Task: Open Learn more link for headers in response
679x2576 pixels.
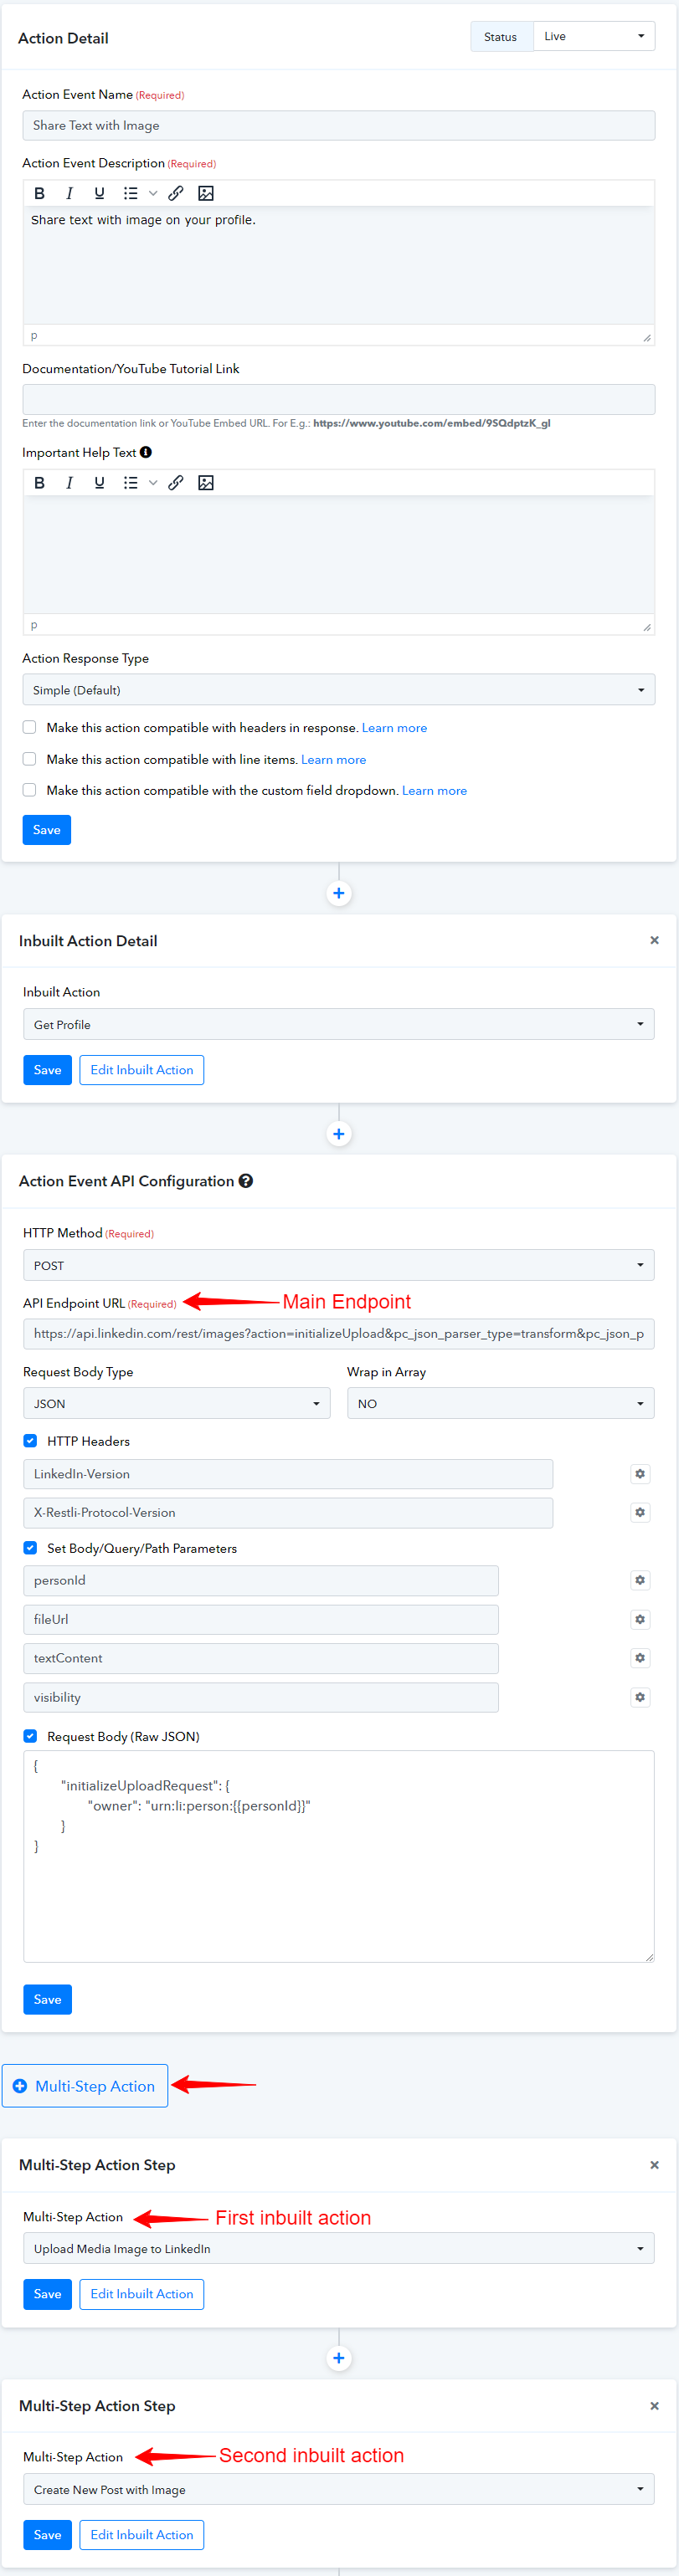Action: [x=394, y=728]
